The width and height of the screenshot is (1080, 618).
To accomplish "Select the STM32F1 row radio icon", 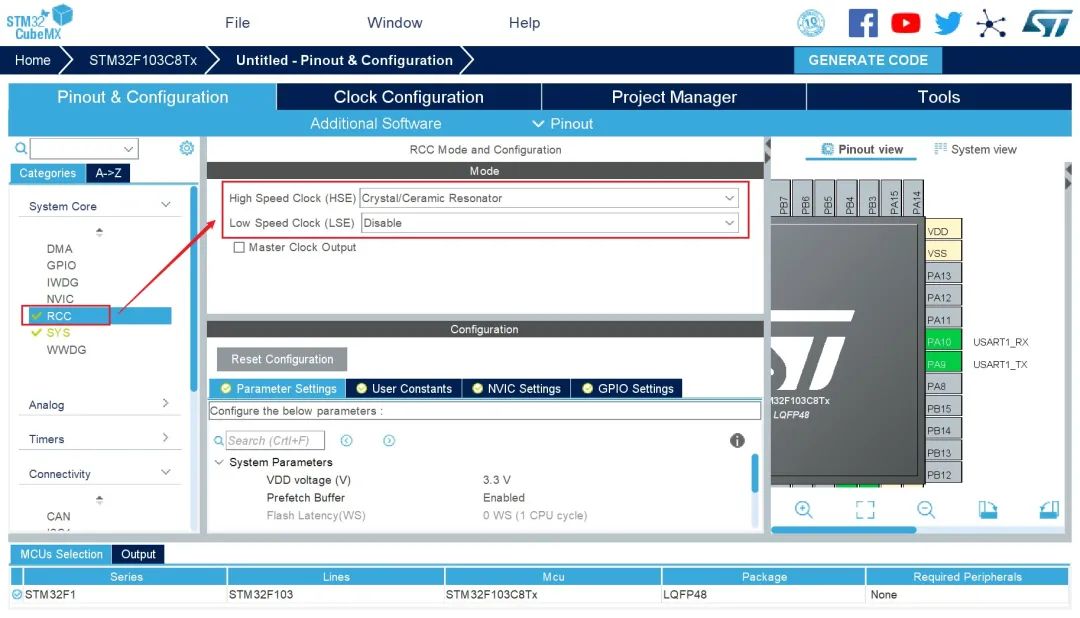I will click(17, 594).
